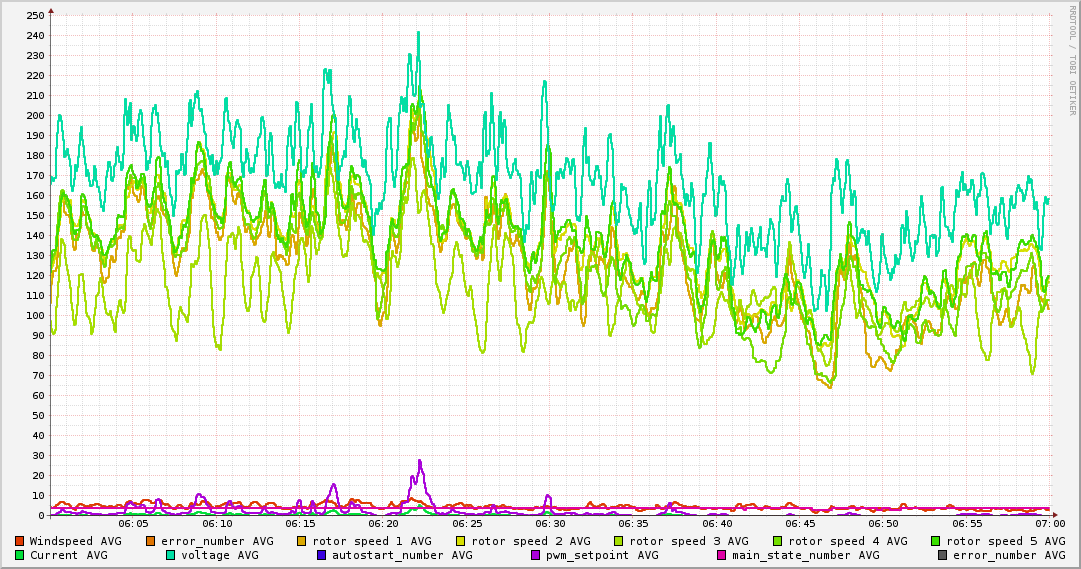The width and height of the screenshot is (1081, 569).
Task: Click the rotor speed 2 AVG swatch
Action: coord(461,541)
